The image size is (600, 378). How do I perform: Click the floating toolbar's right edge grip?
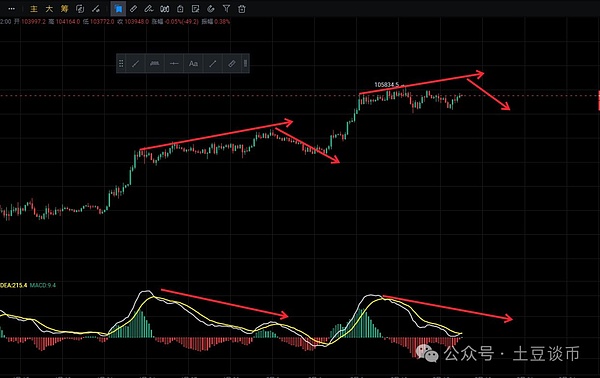245,64
